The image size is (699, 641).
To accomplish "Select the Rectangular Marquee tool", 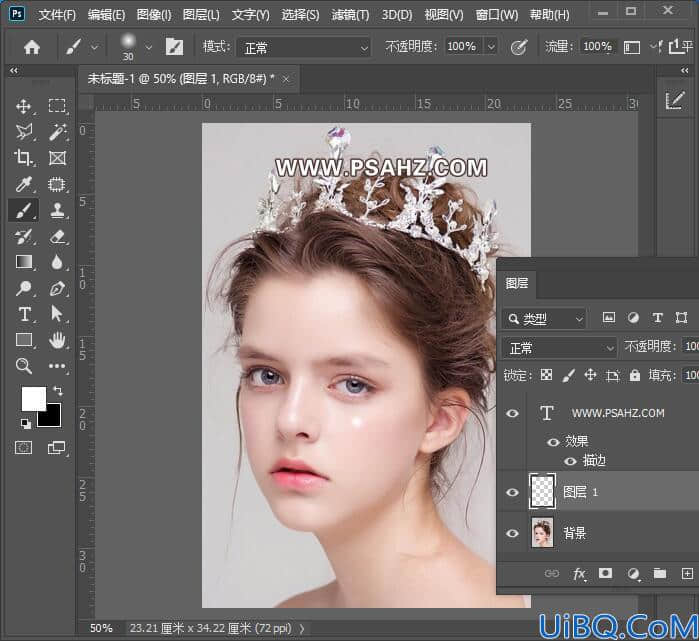I will click(x=57, y=106).
